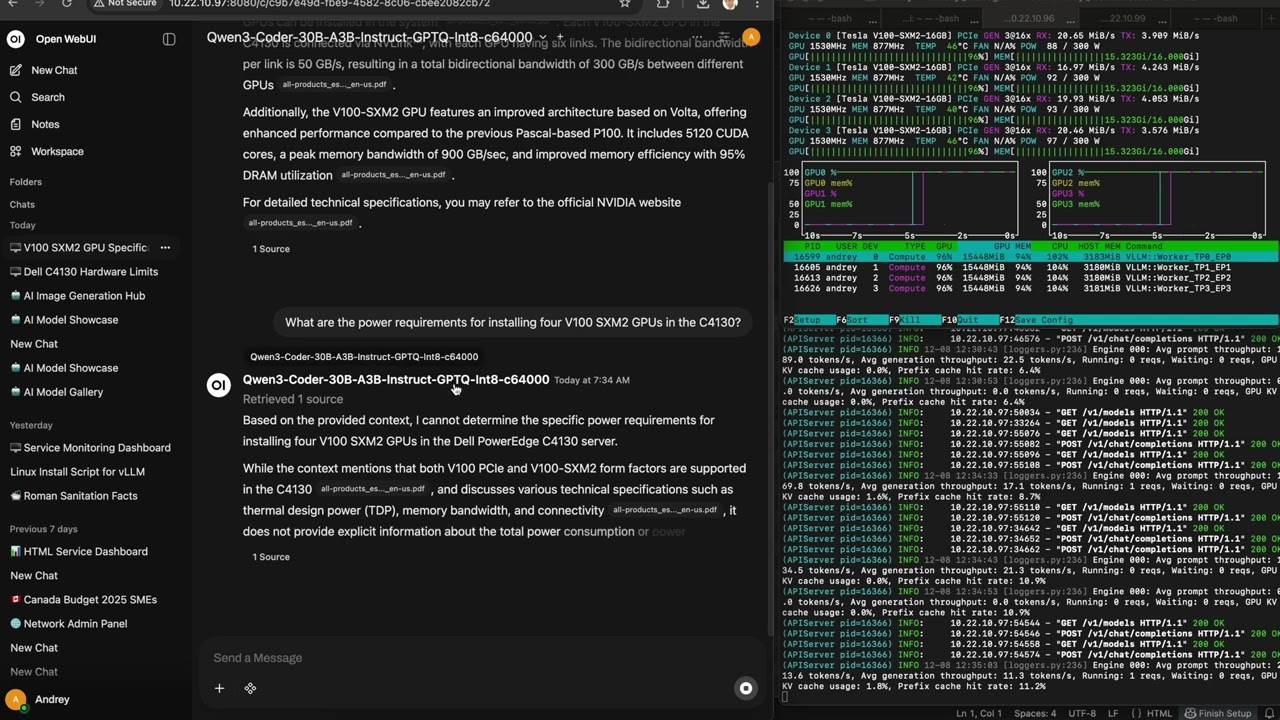The height and width of the screenshot is (720, 1280).
Task: Click F12 Save Config in nvtop footer
Action: [x=1036, y=320]
